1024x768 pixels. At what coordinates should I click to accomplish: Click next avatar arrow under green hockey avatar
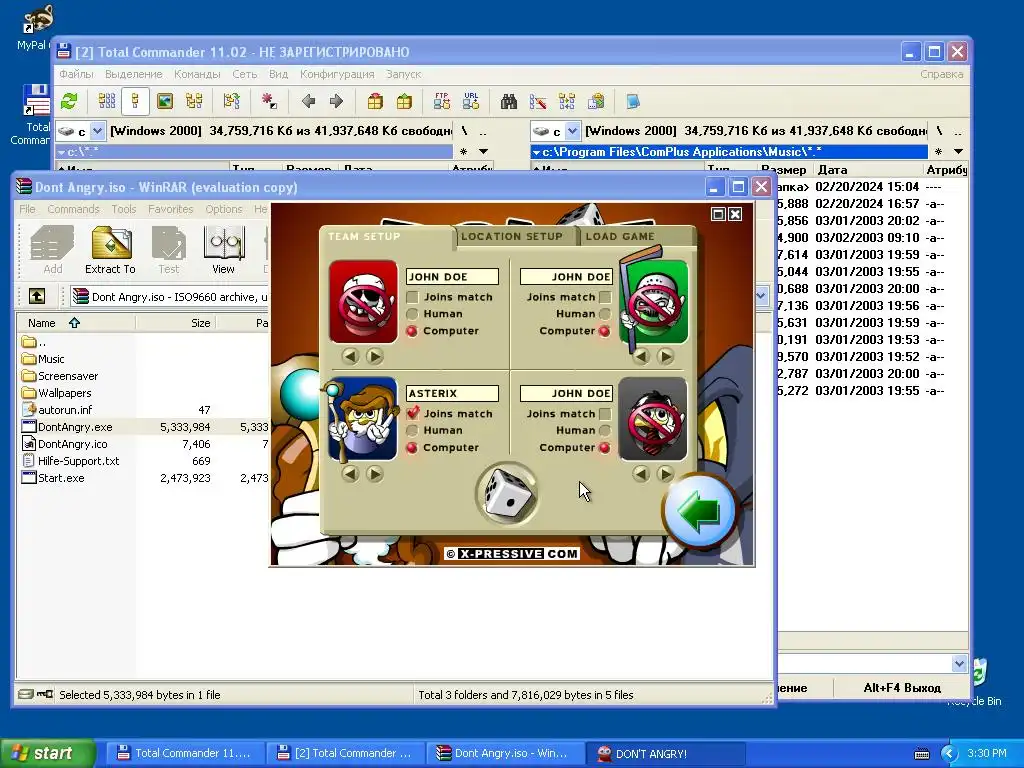pyautogui.click(x=665, y=356)
